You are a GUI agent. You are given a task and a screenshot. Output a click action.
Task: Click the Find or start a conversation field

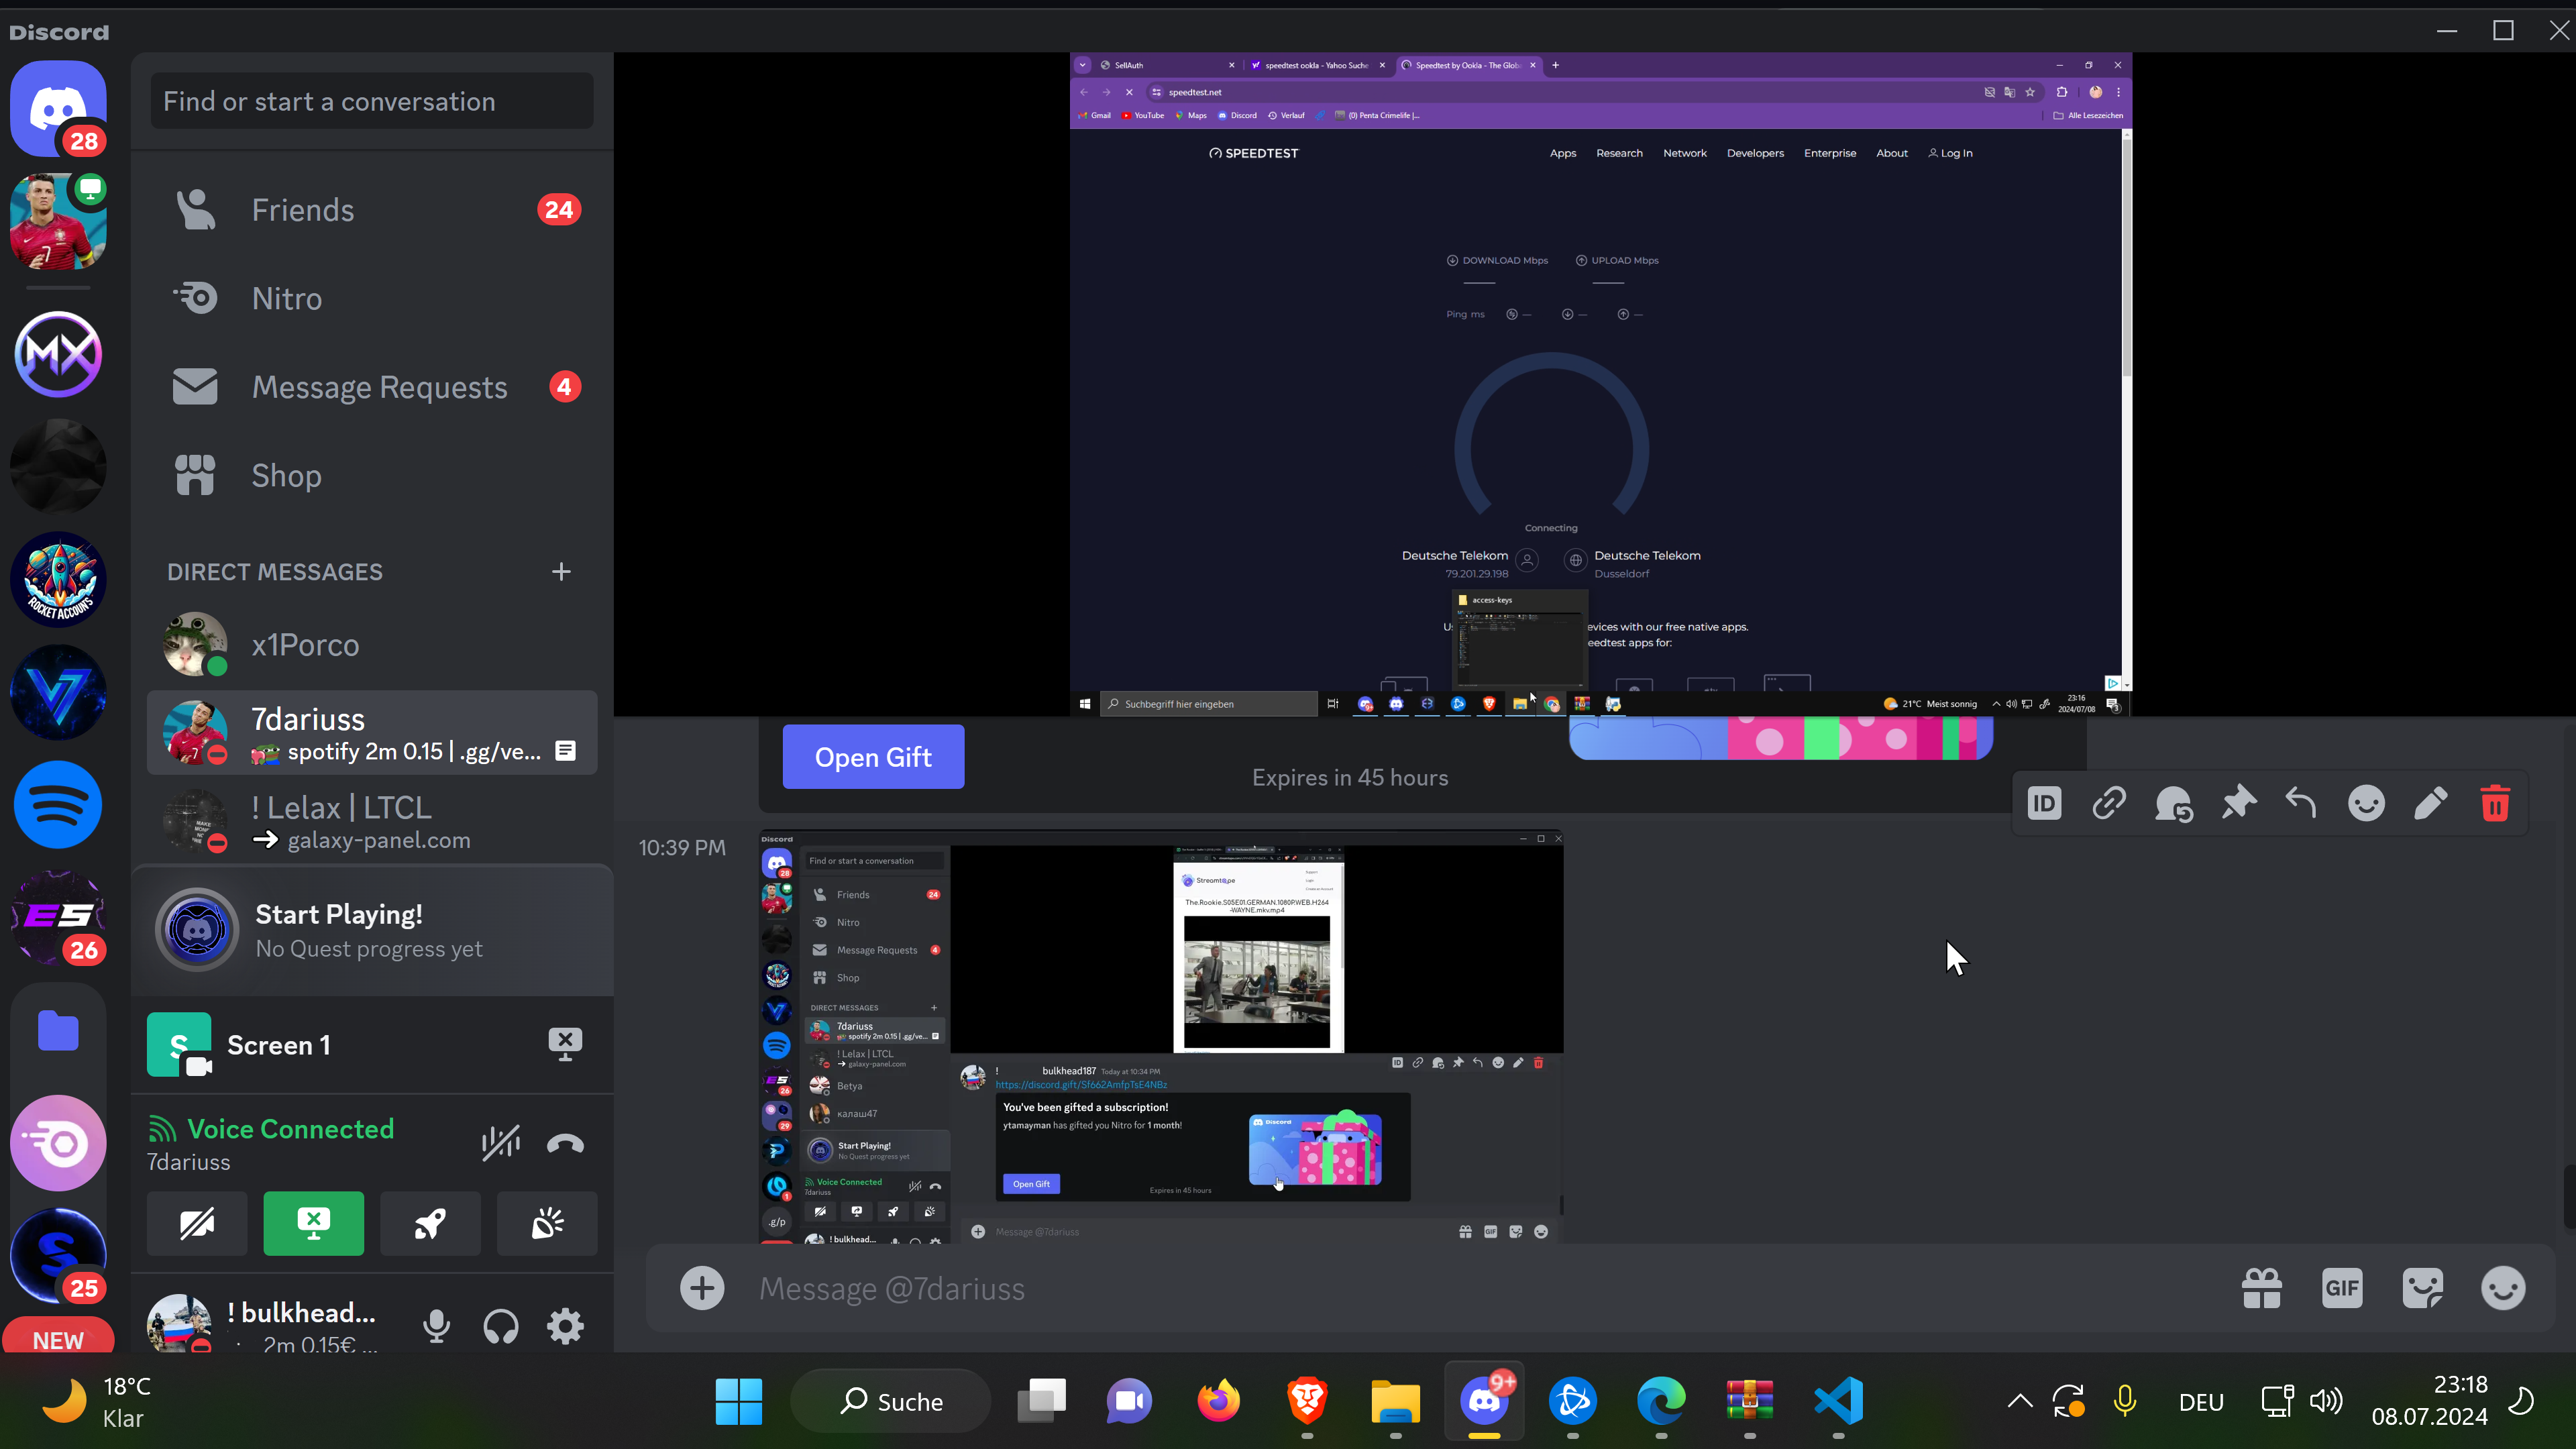pos(371,101)
